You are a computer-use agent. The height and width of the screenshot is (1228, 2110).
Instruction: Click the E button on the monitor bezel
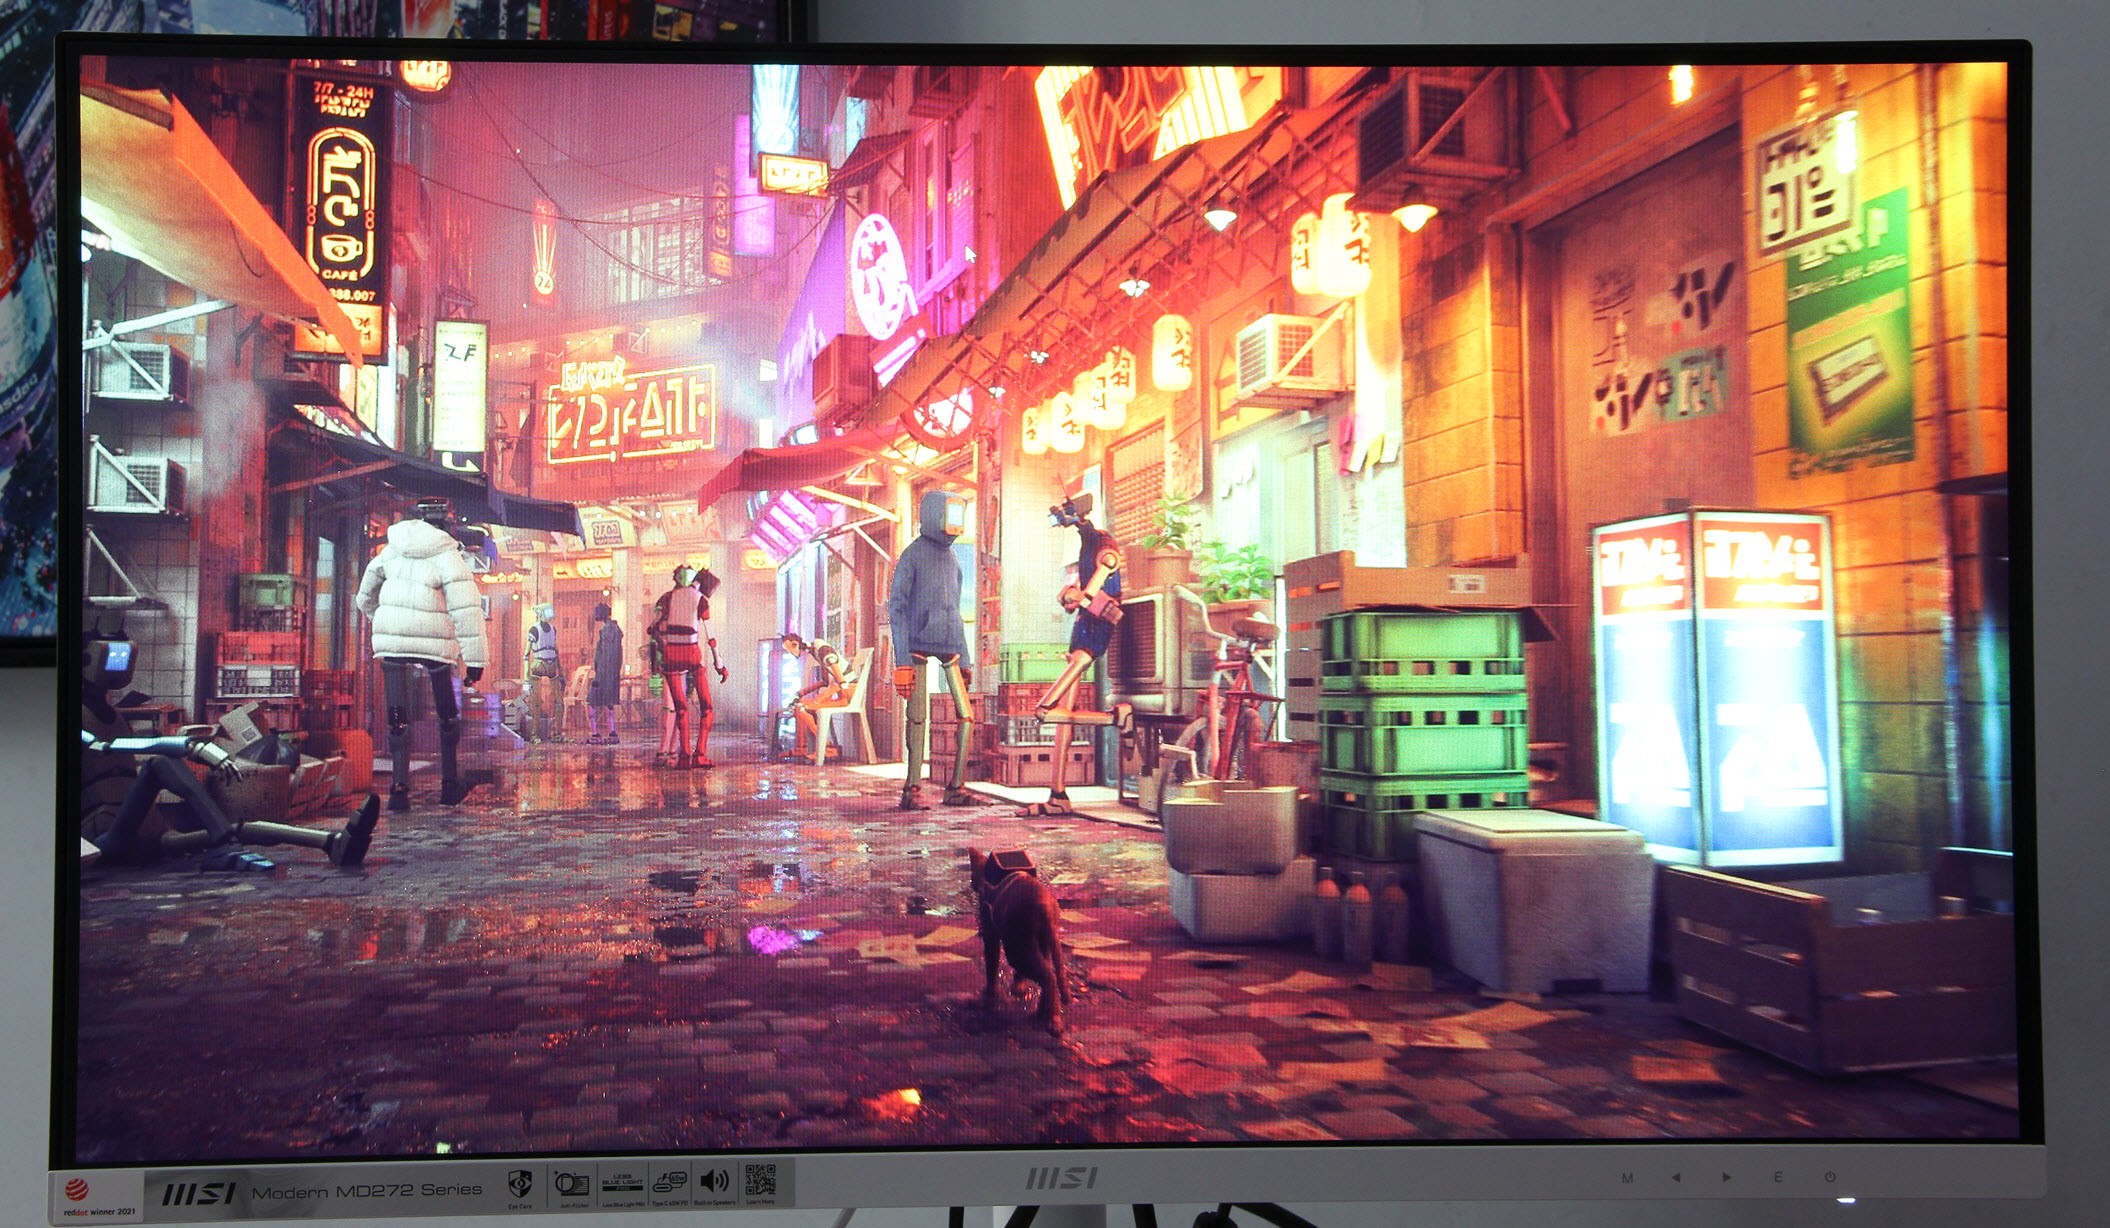click(x=1778, y=1177)
